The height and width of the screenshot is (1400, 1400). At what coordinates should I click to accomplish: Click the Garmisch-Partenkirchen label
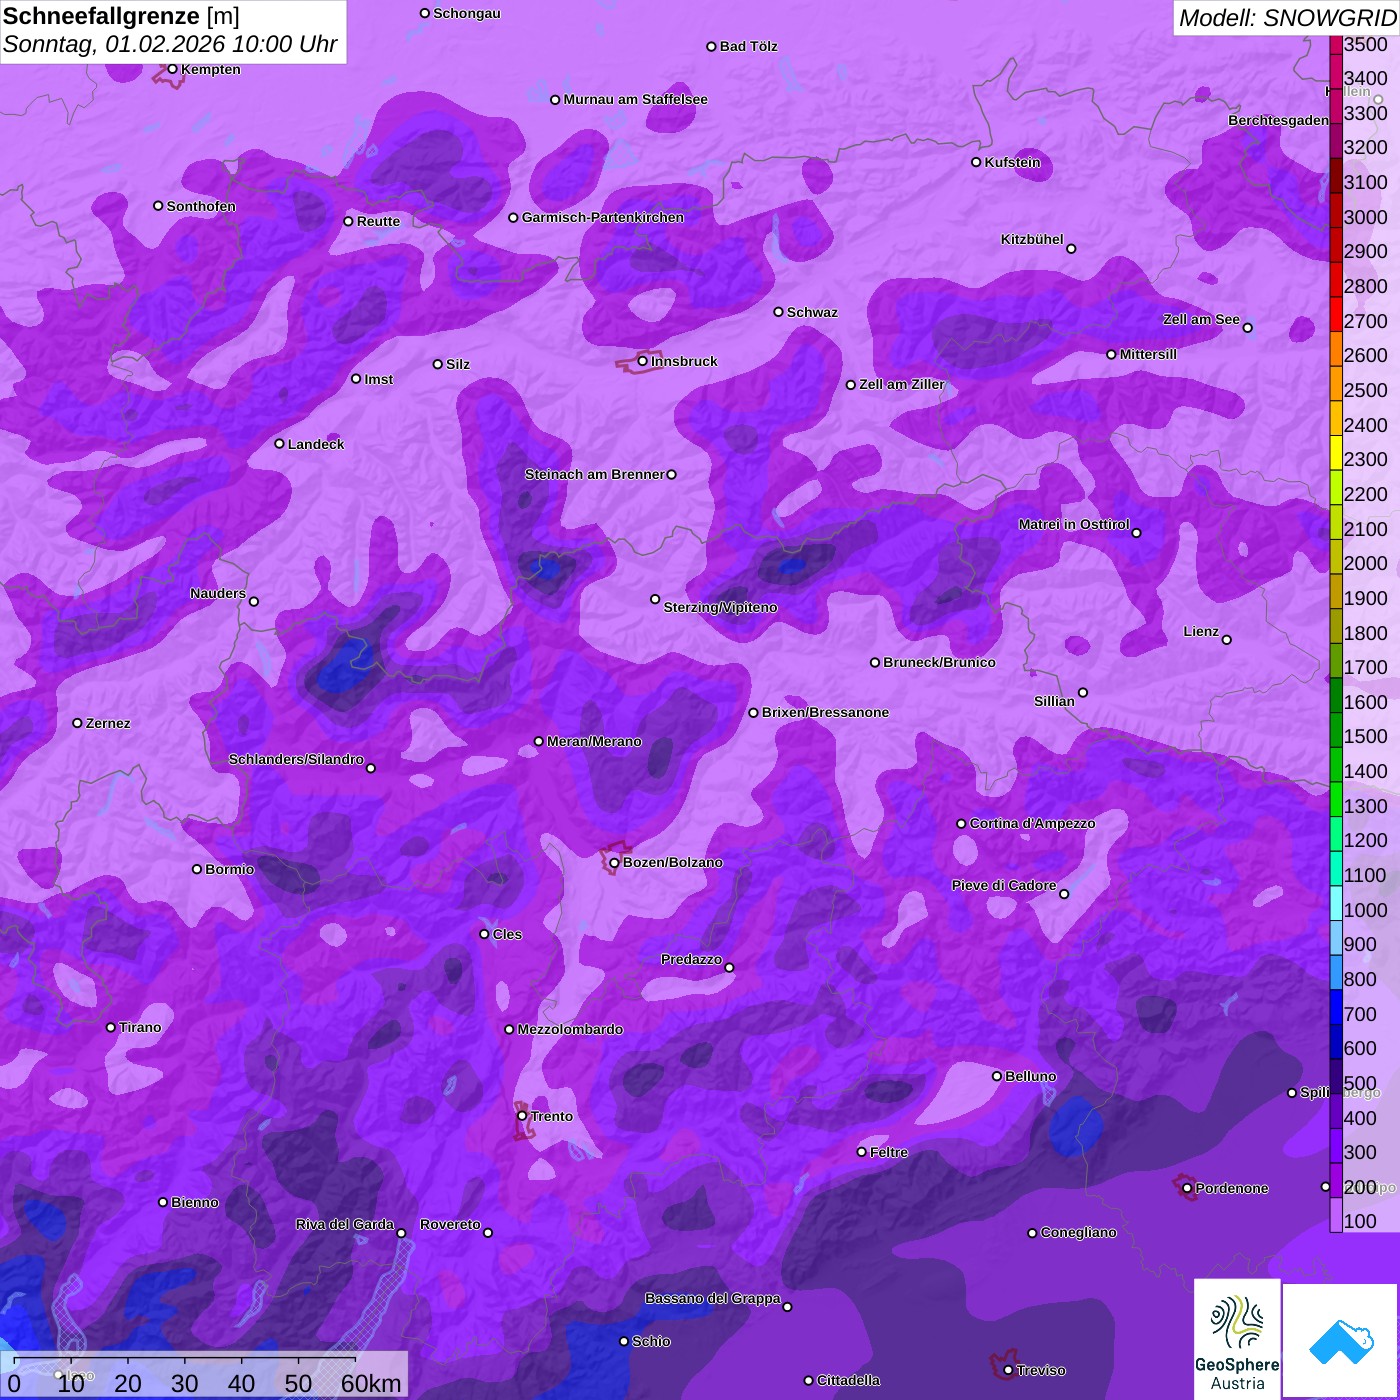point(603,217)
